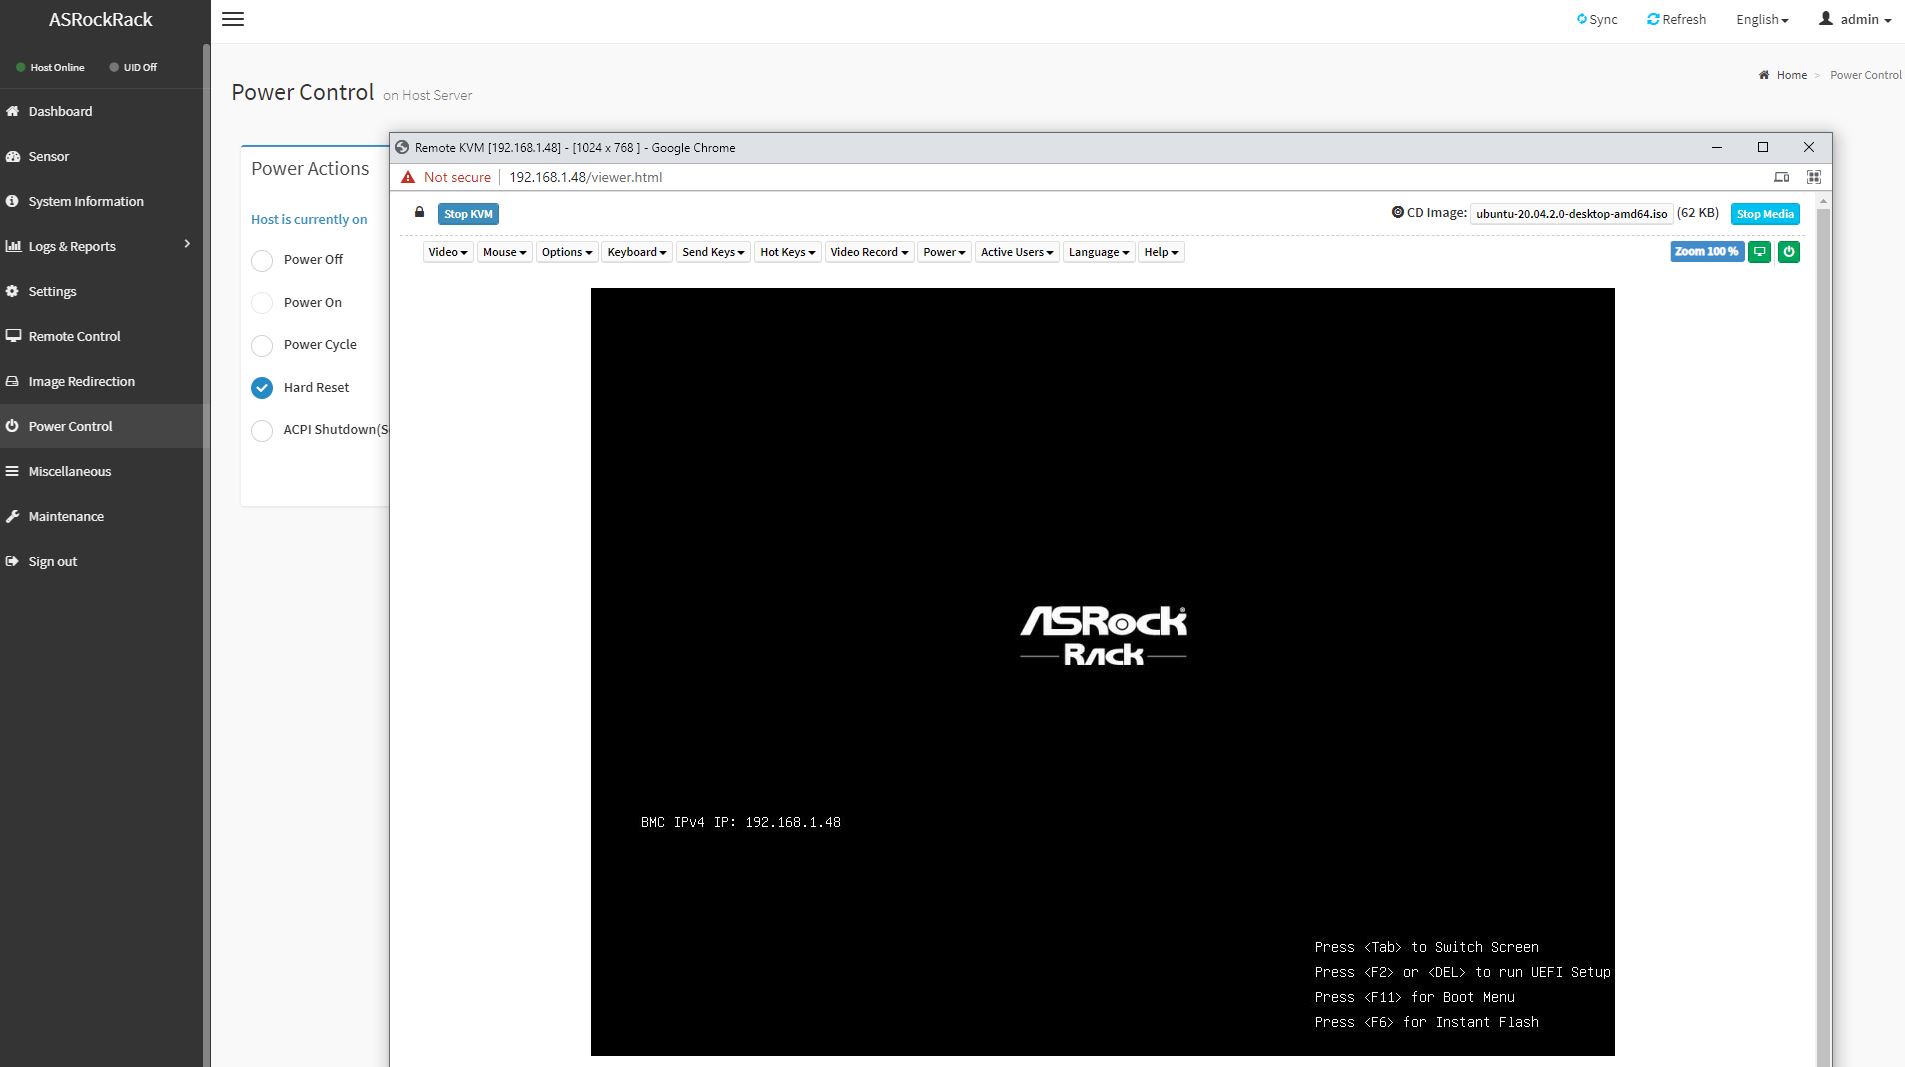The width and height of the screenshot is (1905, 1067).
Task: Expand the Logs & Reports submenu arrow
Action: [187, 244]
